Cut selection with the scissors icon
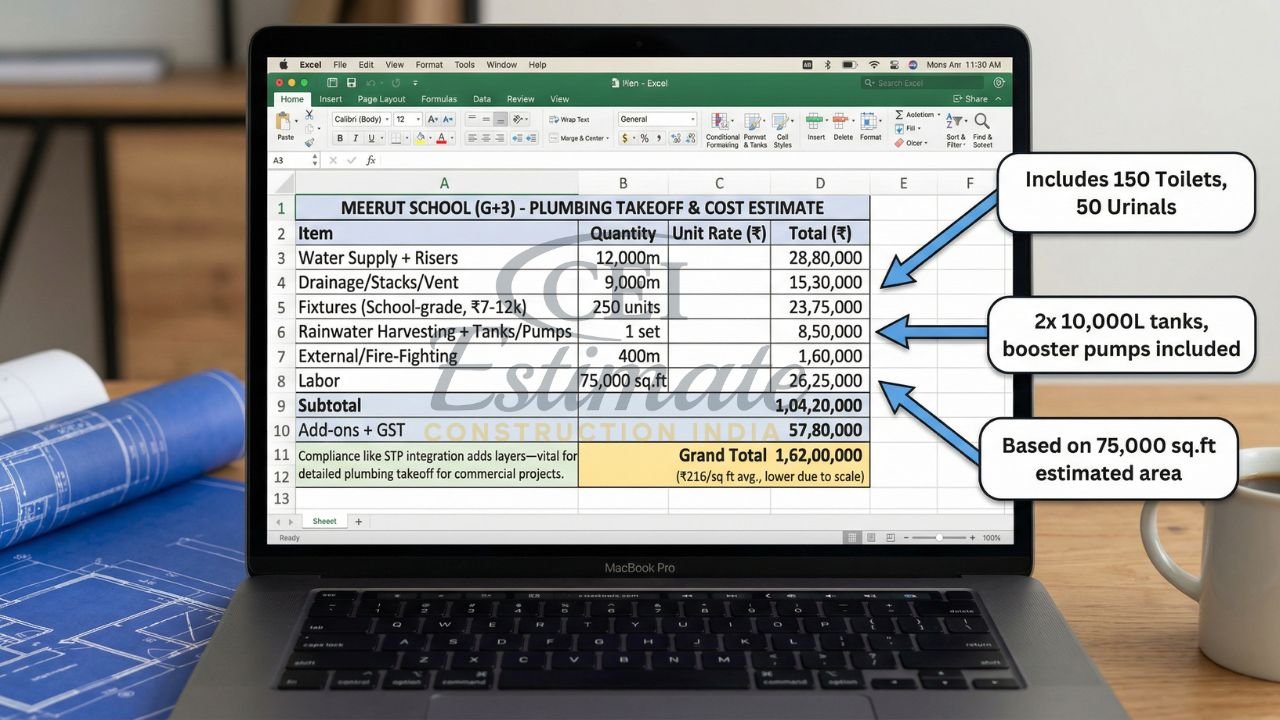Viewport: 1280px width, 720px height. (309, 115)
